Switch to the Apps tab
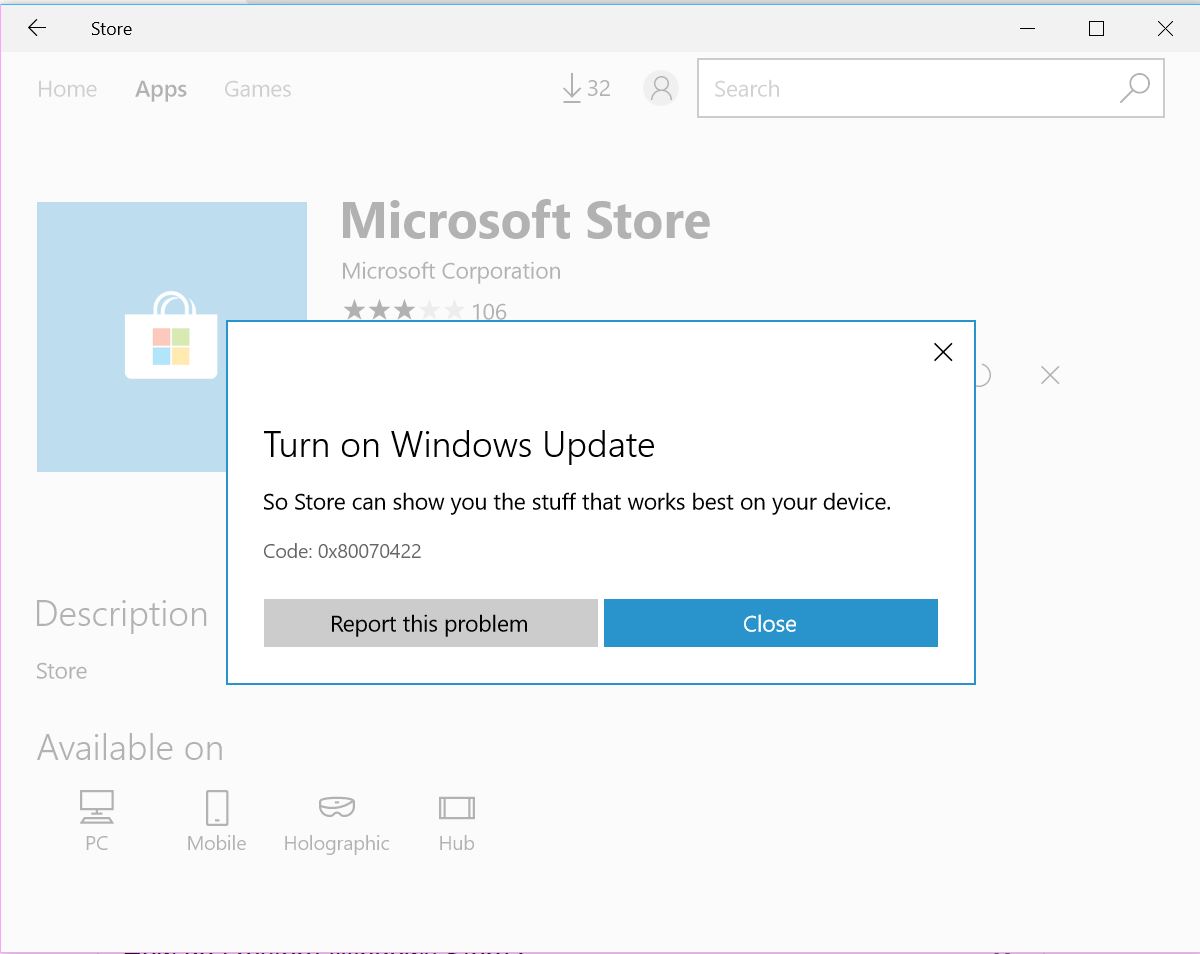 click(161, 89)
